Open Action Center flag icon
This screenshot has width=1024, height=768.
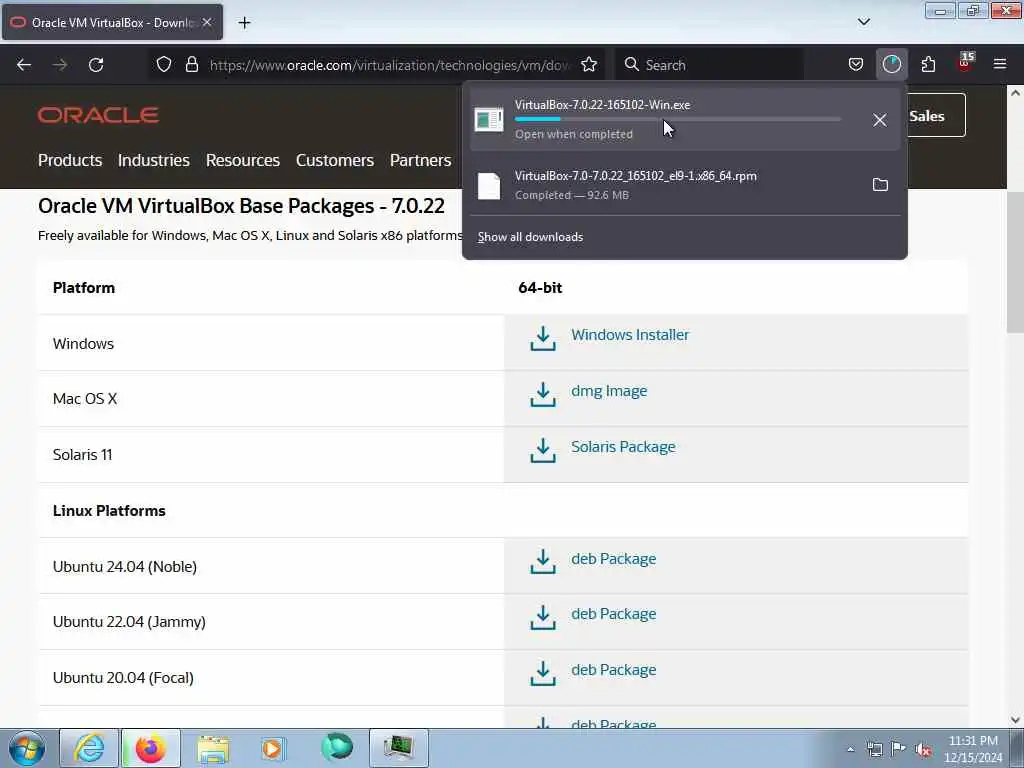tap(899, 748)
